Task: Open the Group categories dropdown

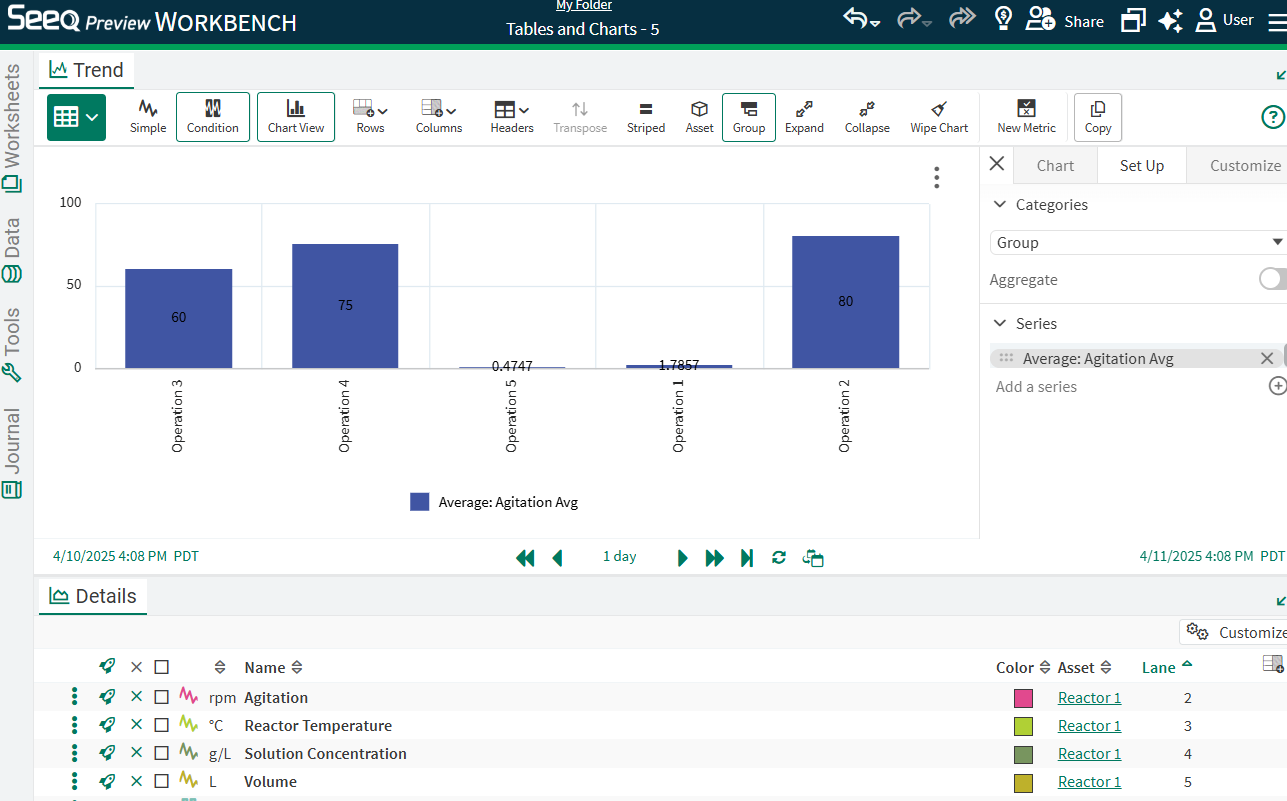Action: [x=1136, y=243]
